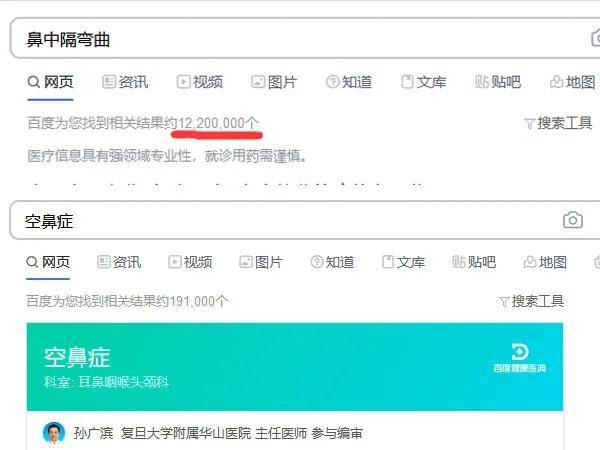
Task: Open 知道 tab under 空鼻症 search
Action: coord(332,262)
